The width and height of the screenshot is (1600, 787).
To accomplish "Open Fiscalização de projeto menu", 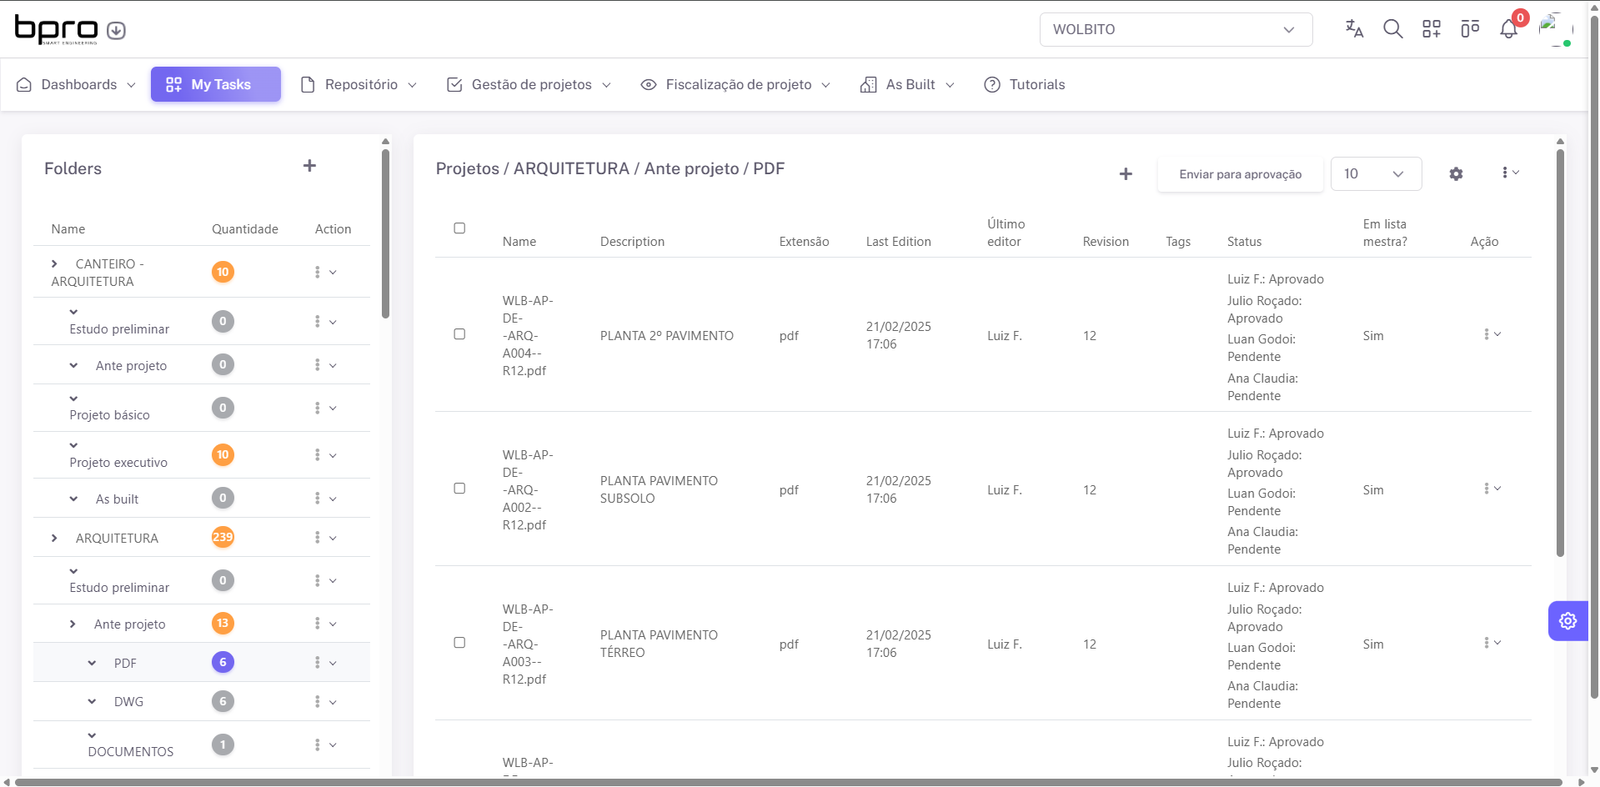I will click(736, 85).
